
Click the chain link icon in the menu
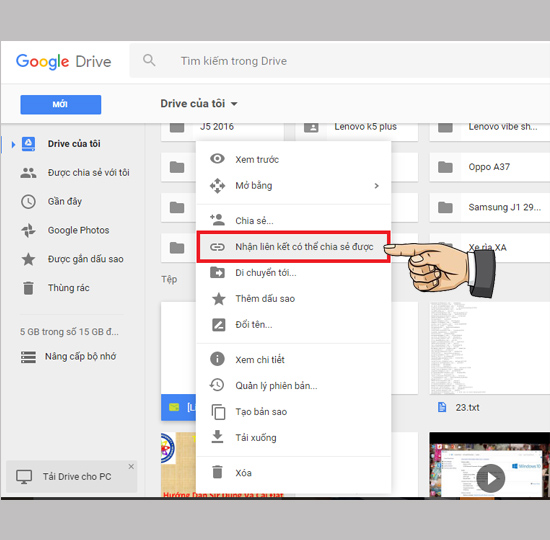pyautogui.click(x=217, y=247)
